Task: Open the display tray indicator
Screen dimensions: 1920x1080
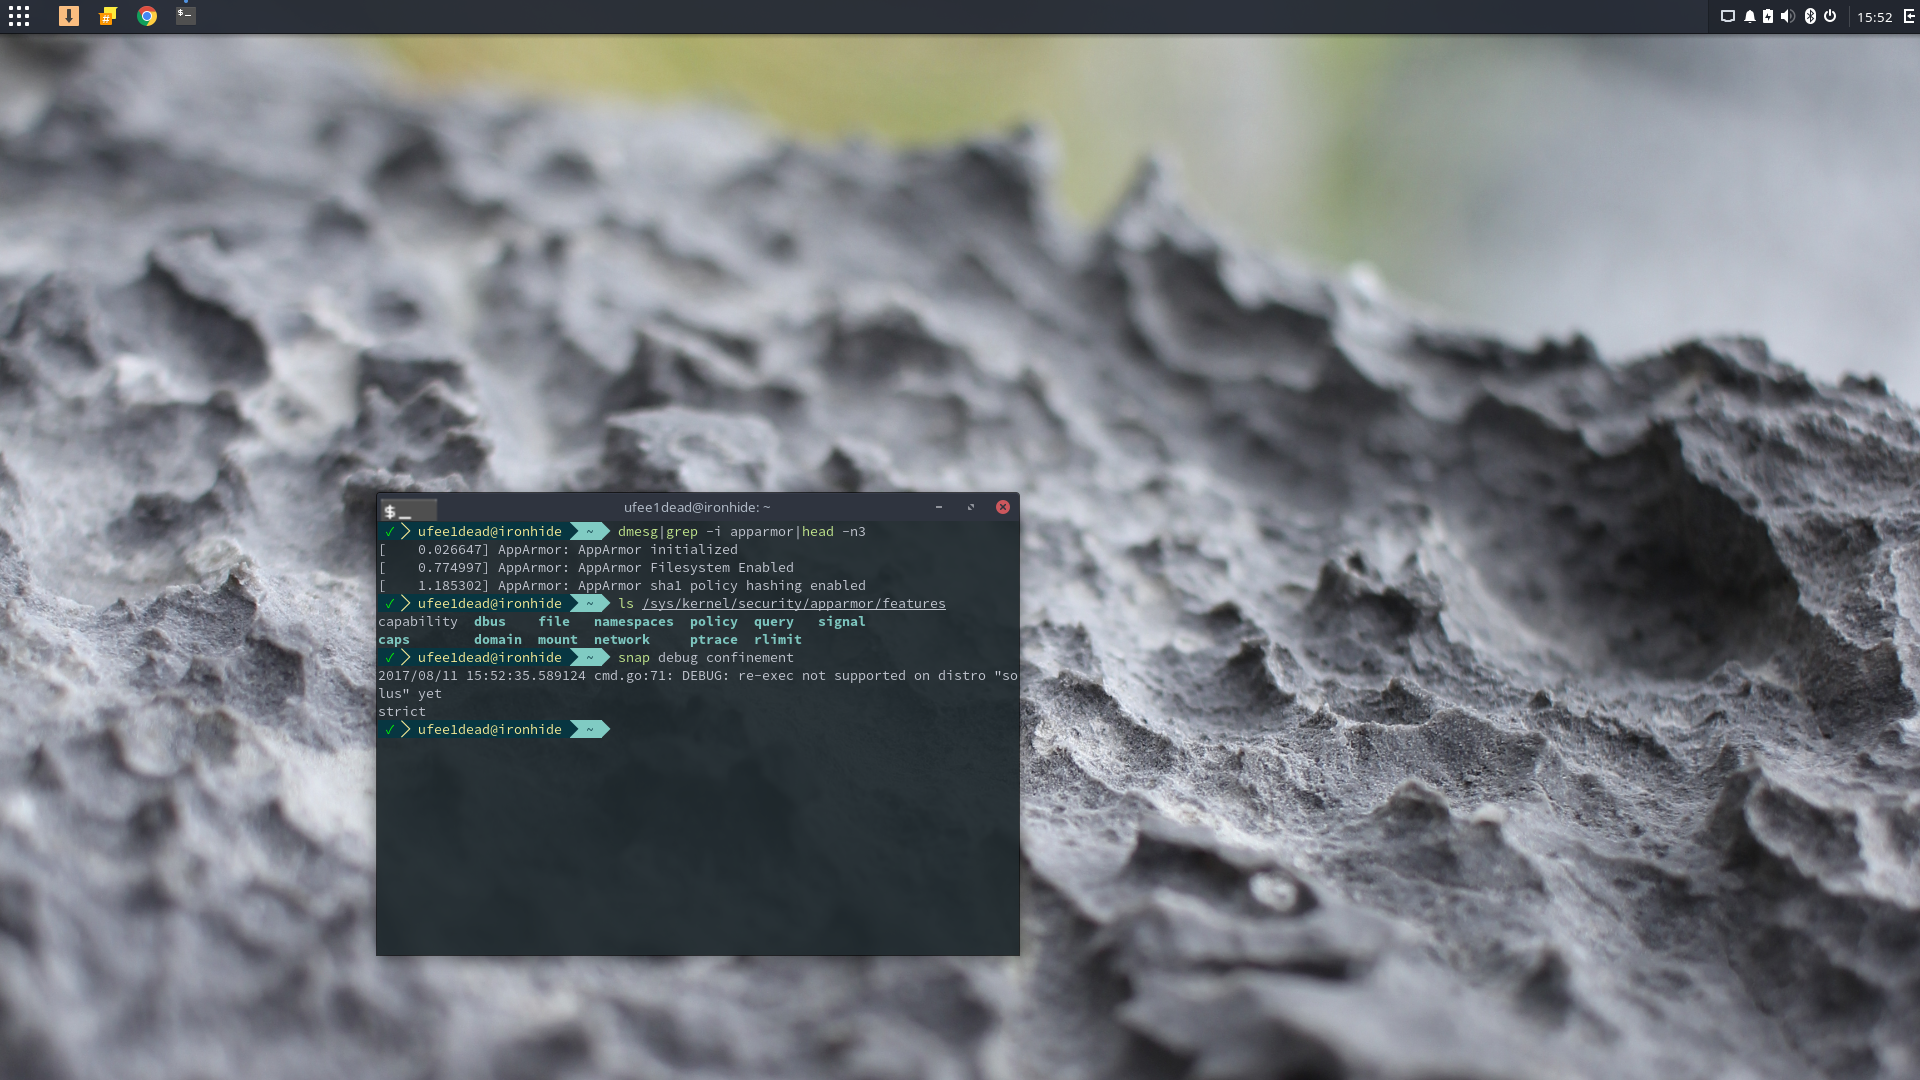Action: [x=1727, y=16]
